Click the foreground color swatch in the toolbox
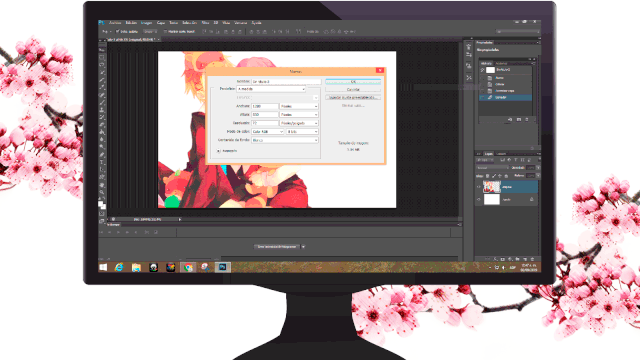The width and height of the screenshot is (640, 360). click(100, 204)
